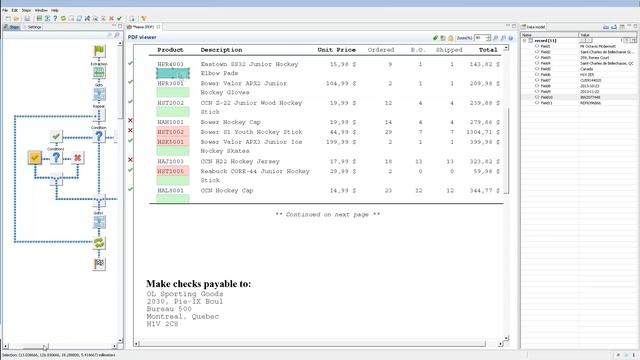Viewport: 640px width, 360px height.
Task: Select the Data model tab
Action: click(x=533, y=27)
